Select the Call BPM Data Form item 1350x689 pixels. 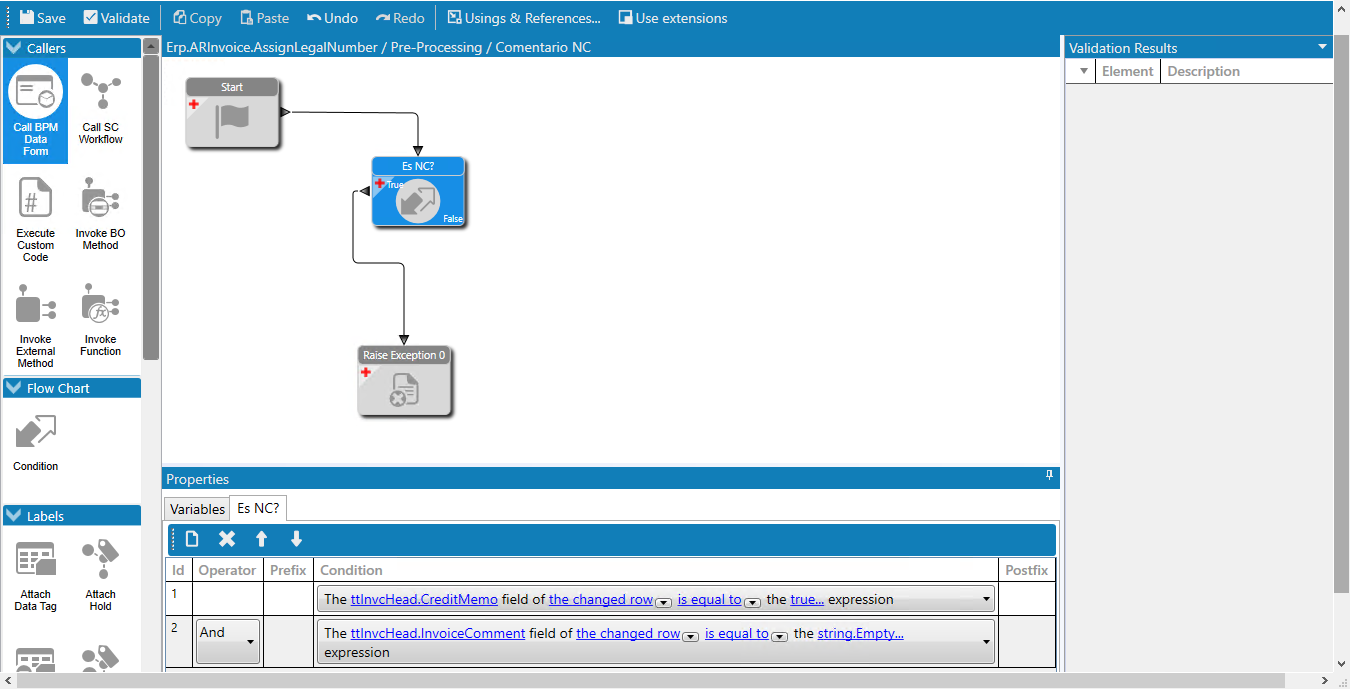pyautogui.click(x=36, y=112)
